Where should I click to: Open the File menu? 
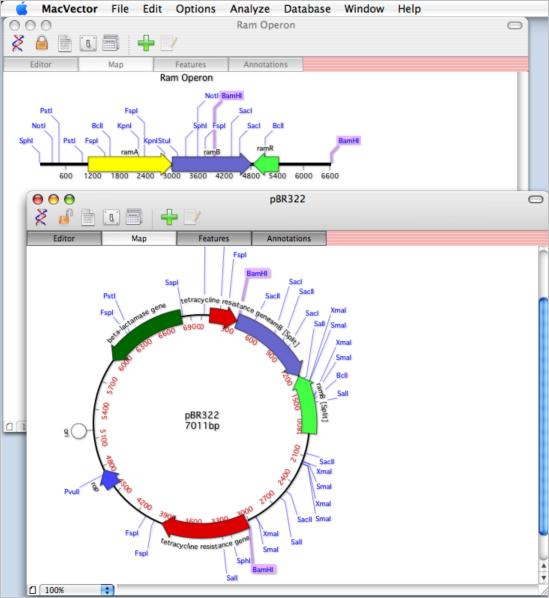120,9
